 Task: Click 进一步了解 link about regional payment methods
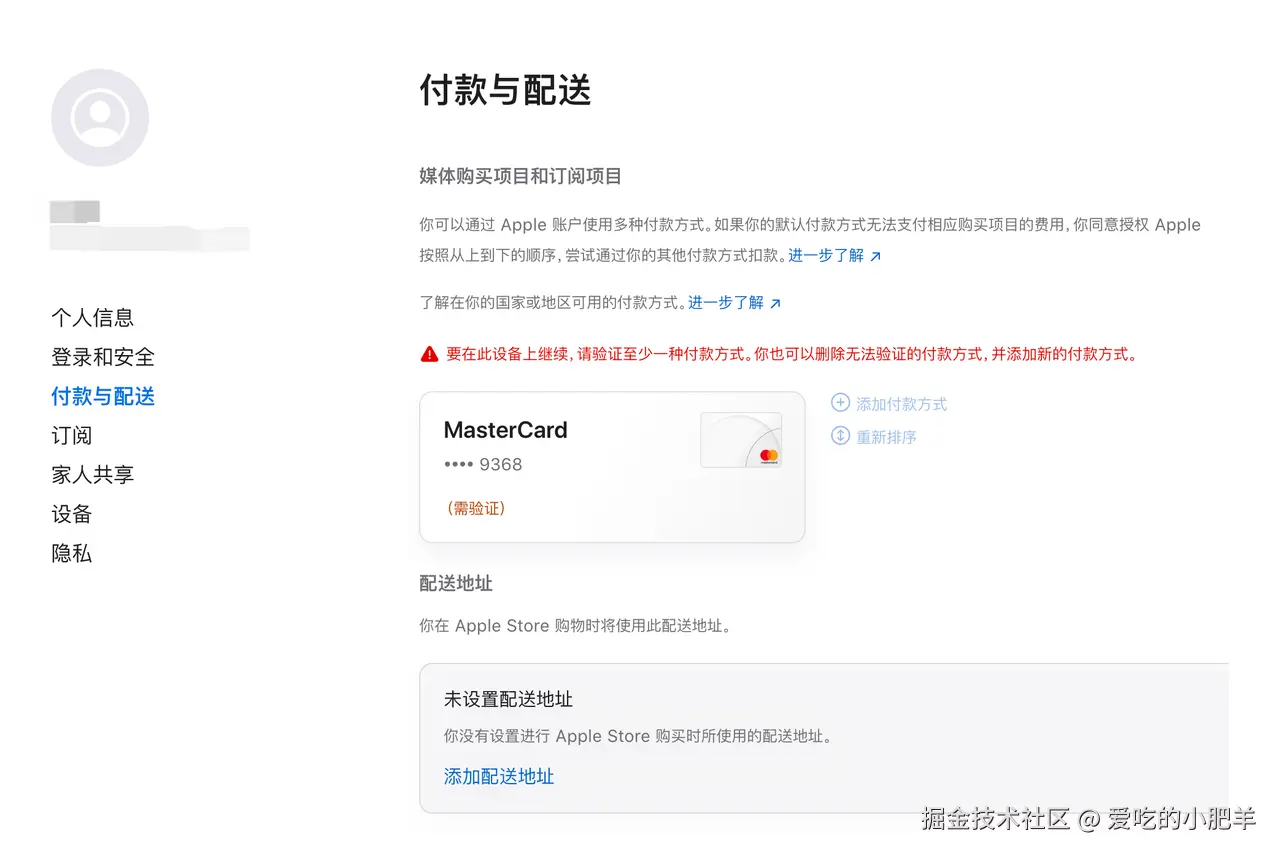[735, 302]
